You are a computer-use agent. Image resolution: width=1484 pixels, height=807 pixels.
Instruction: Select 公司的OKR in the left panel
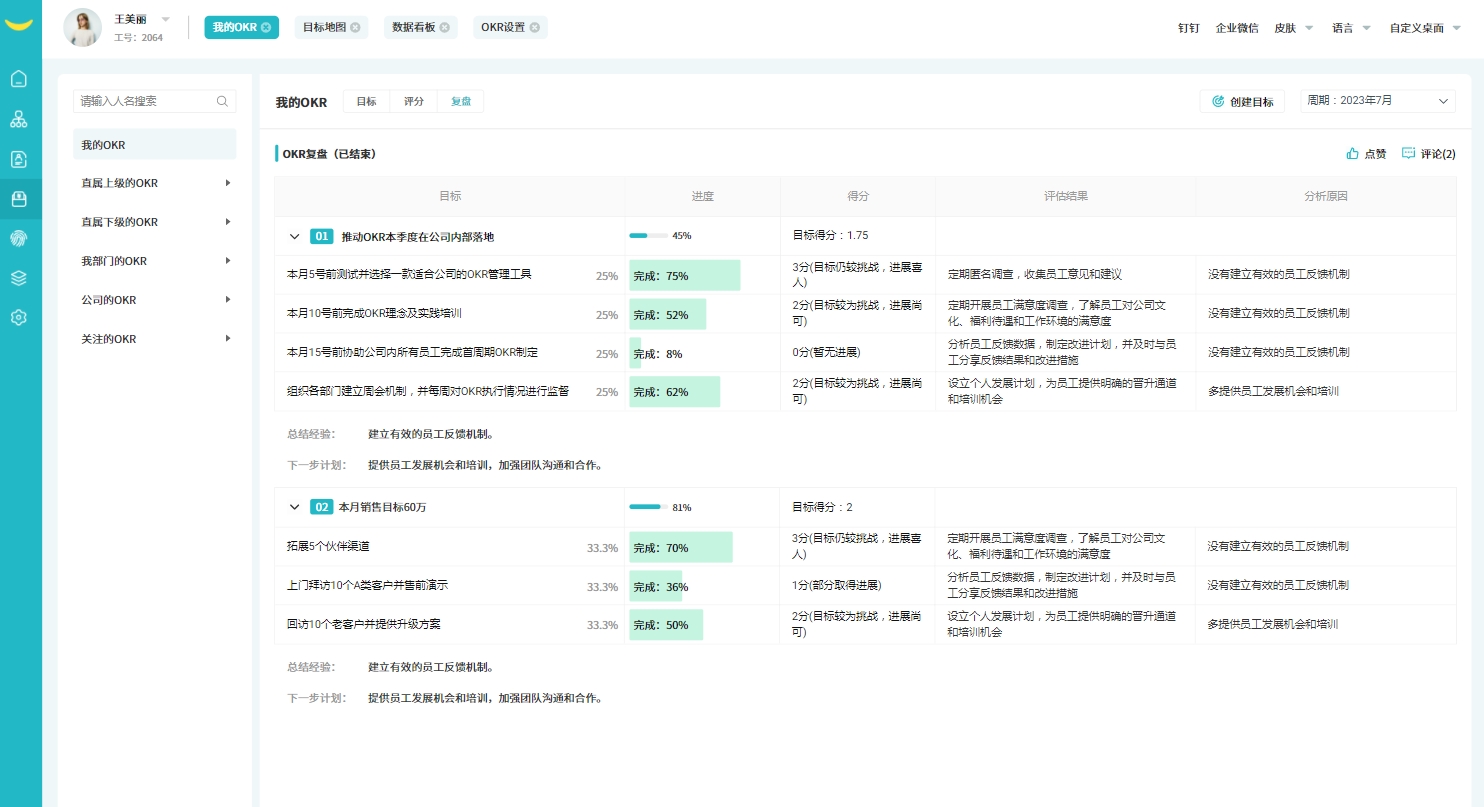[154, 300]
